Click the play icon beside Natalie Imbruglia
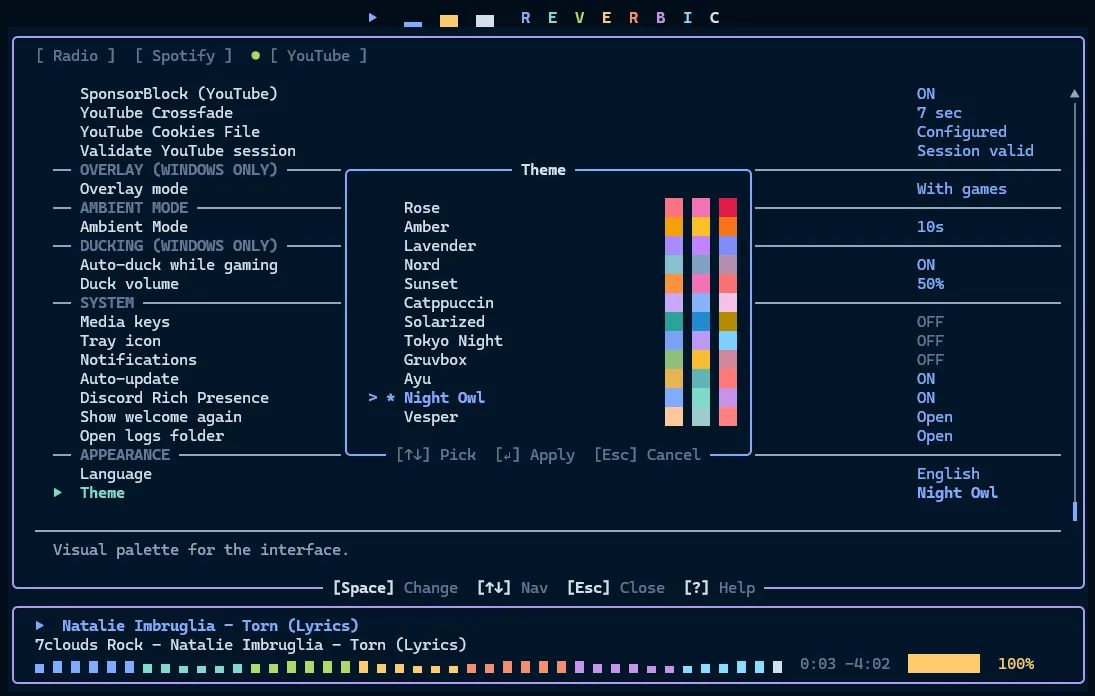 point(41,625)
